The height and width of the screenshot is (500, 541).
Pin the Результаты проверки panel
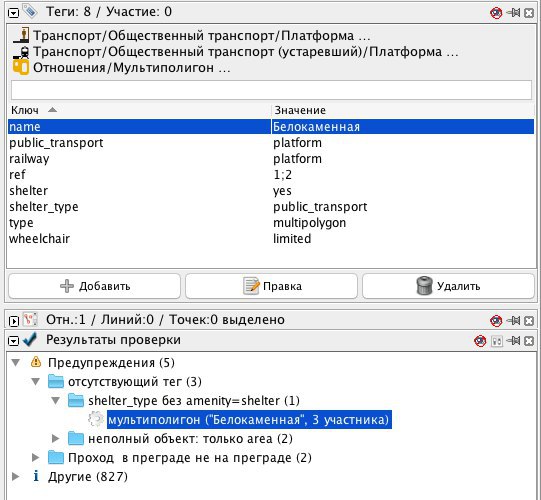[x=513, y=341]
